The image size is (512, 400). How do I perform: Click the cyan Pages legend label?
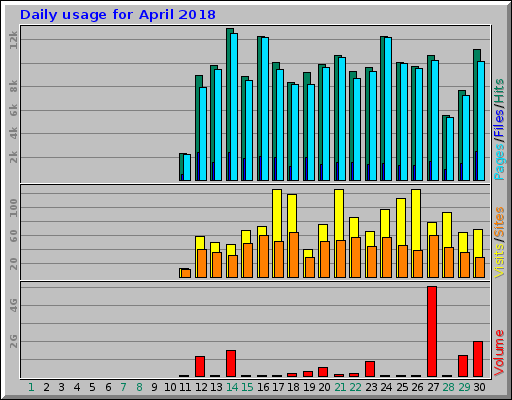pos(499,162)
